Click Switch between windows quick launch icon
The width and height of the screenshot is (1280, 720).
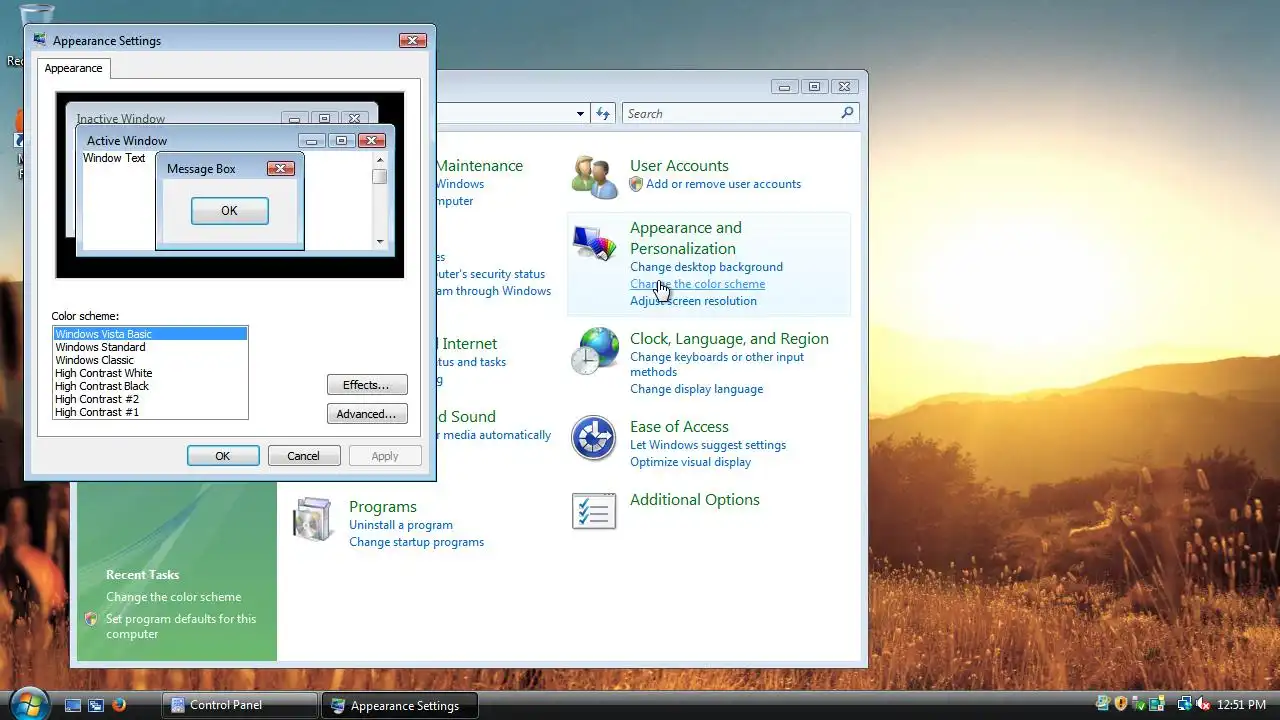point(96,705)
